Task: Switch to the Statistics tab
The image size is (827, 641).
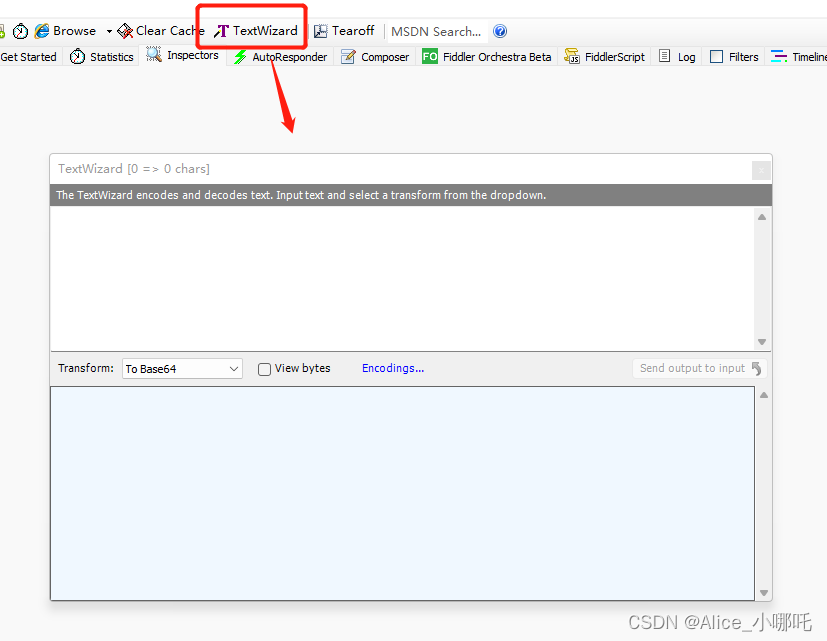Action: (102, 57)
